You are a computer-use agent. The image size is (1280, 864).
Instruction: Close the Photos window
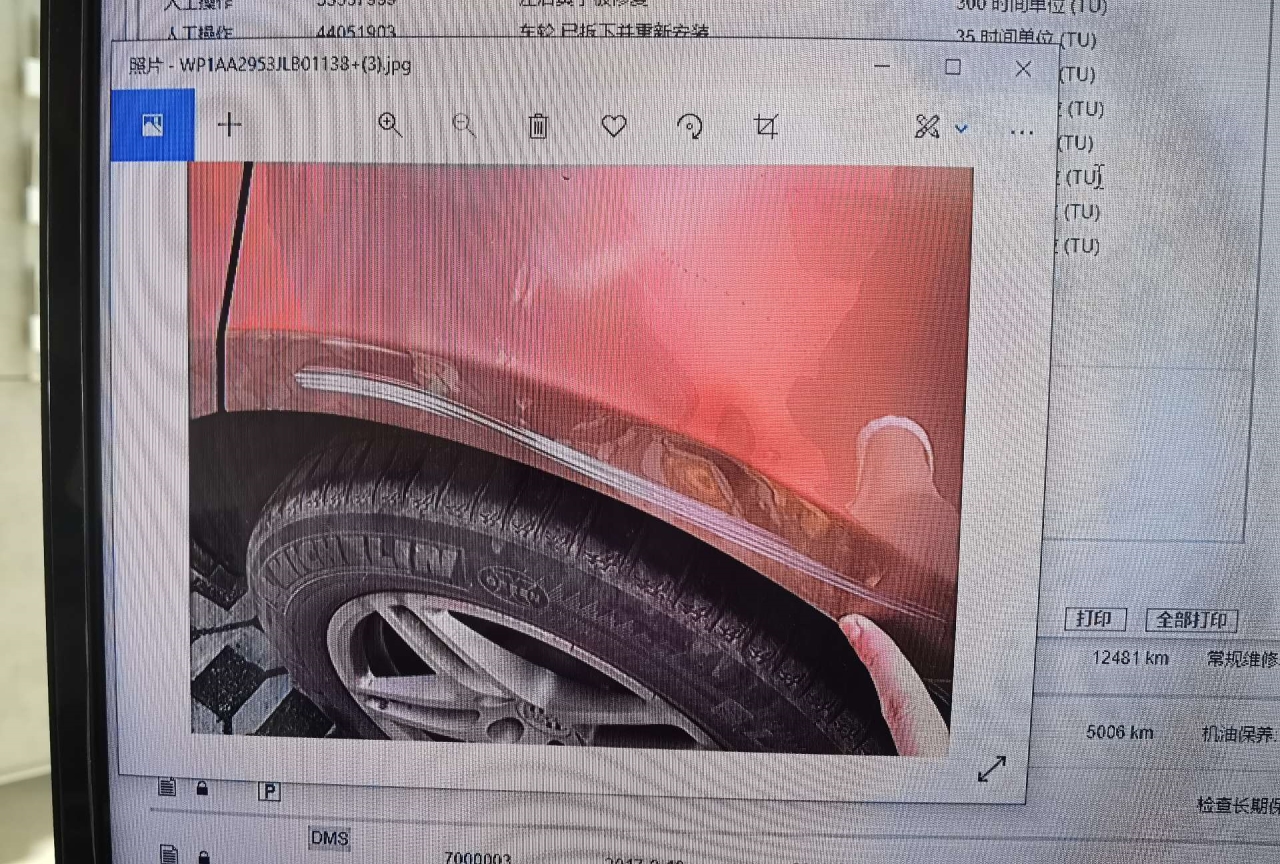coord(1023,69)
